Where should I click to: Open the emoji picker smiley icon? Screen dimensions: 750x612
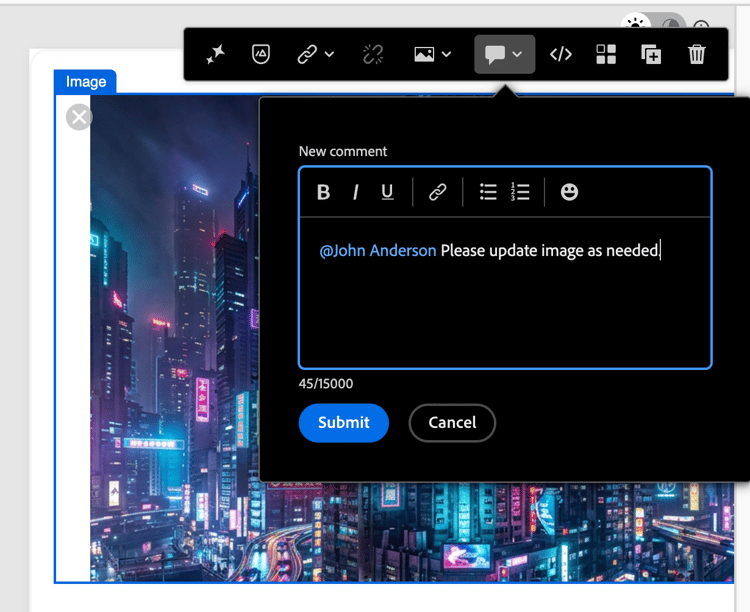[x=569, y=192]
